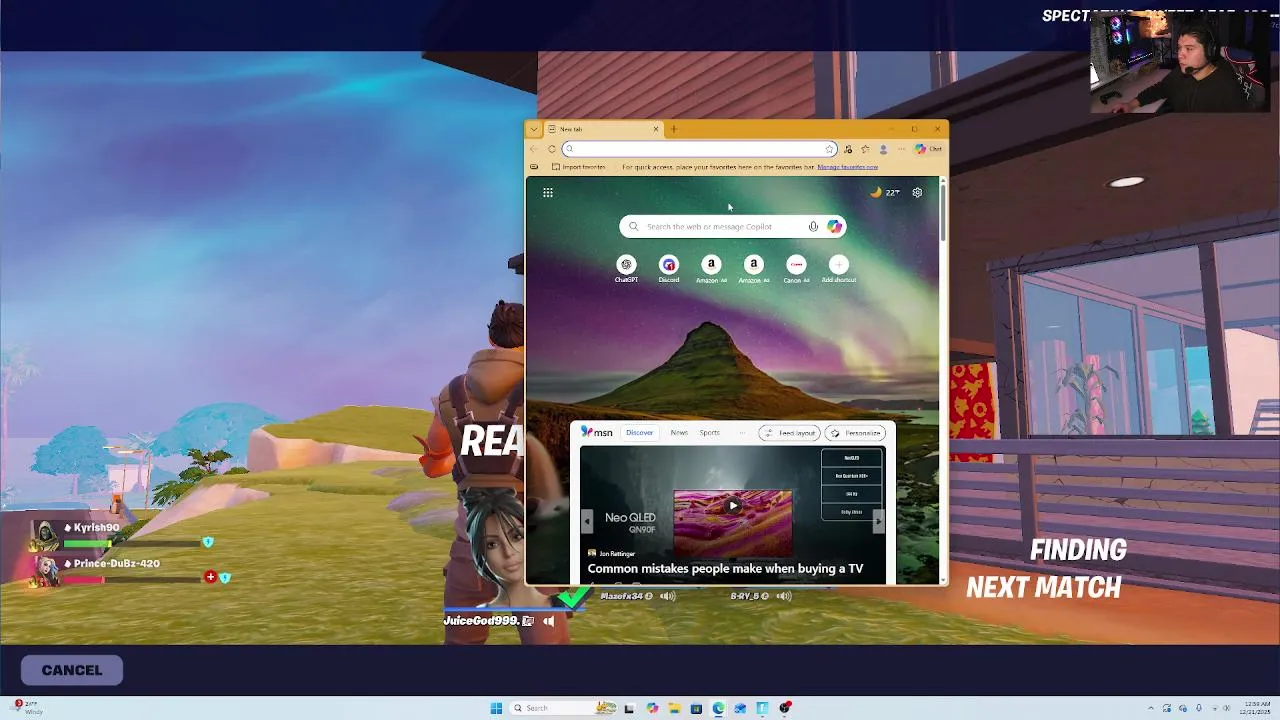Open new tab page settings gear

click(x=917, y=192)
